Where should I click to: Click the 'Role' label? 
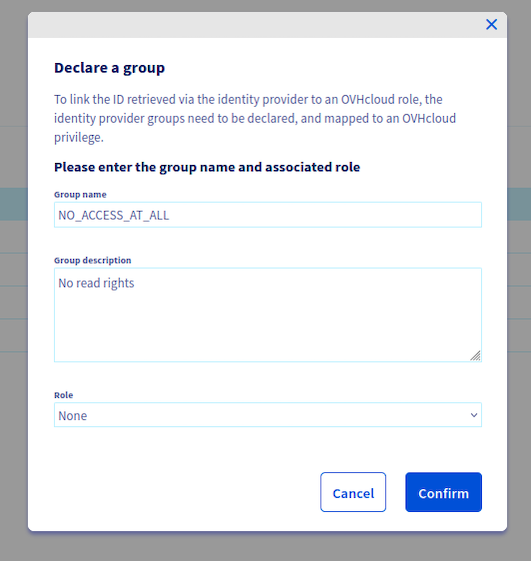point(63,395)
